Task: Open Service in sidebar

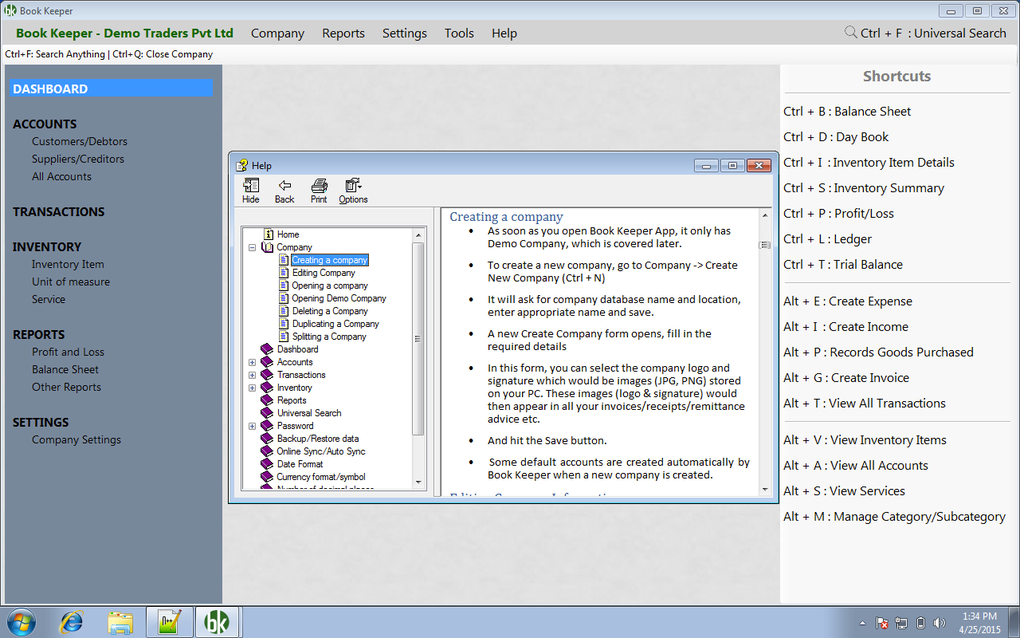Action: (x=48, y=299)
